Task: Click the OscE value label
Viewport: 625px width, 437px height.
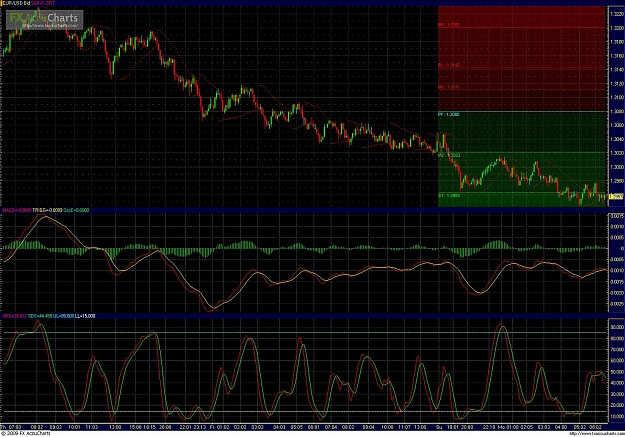Action: click(x=76, y=210)
